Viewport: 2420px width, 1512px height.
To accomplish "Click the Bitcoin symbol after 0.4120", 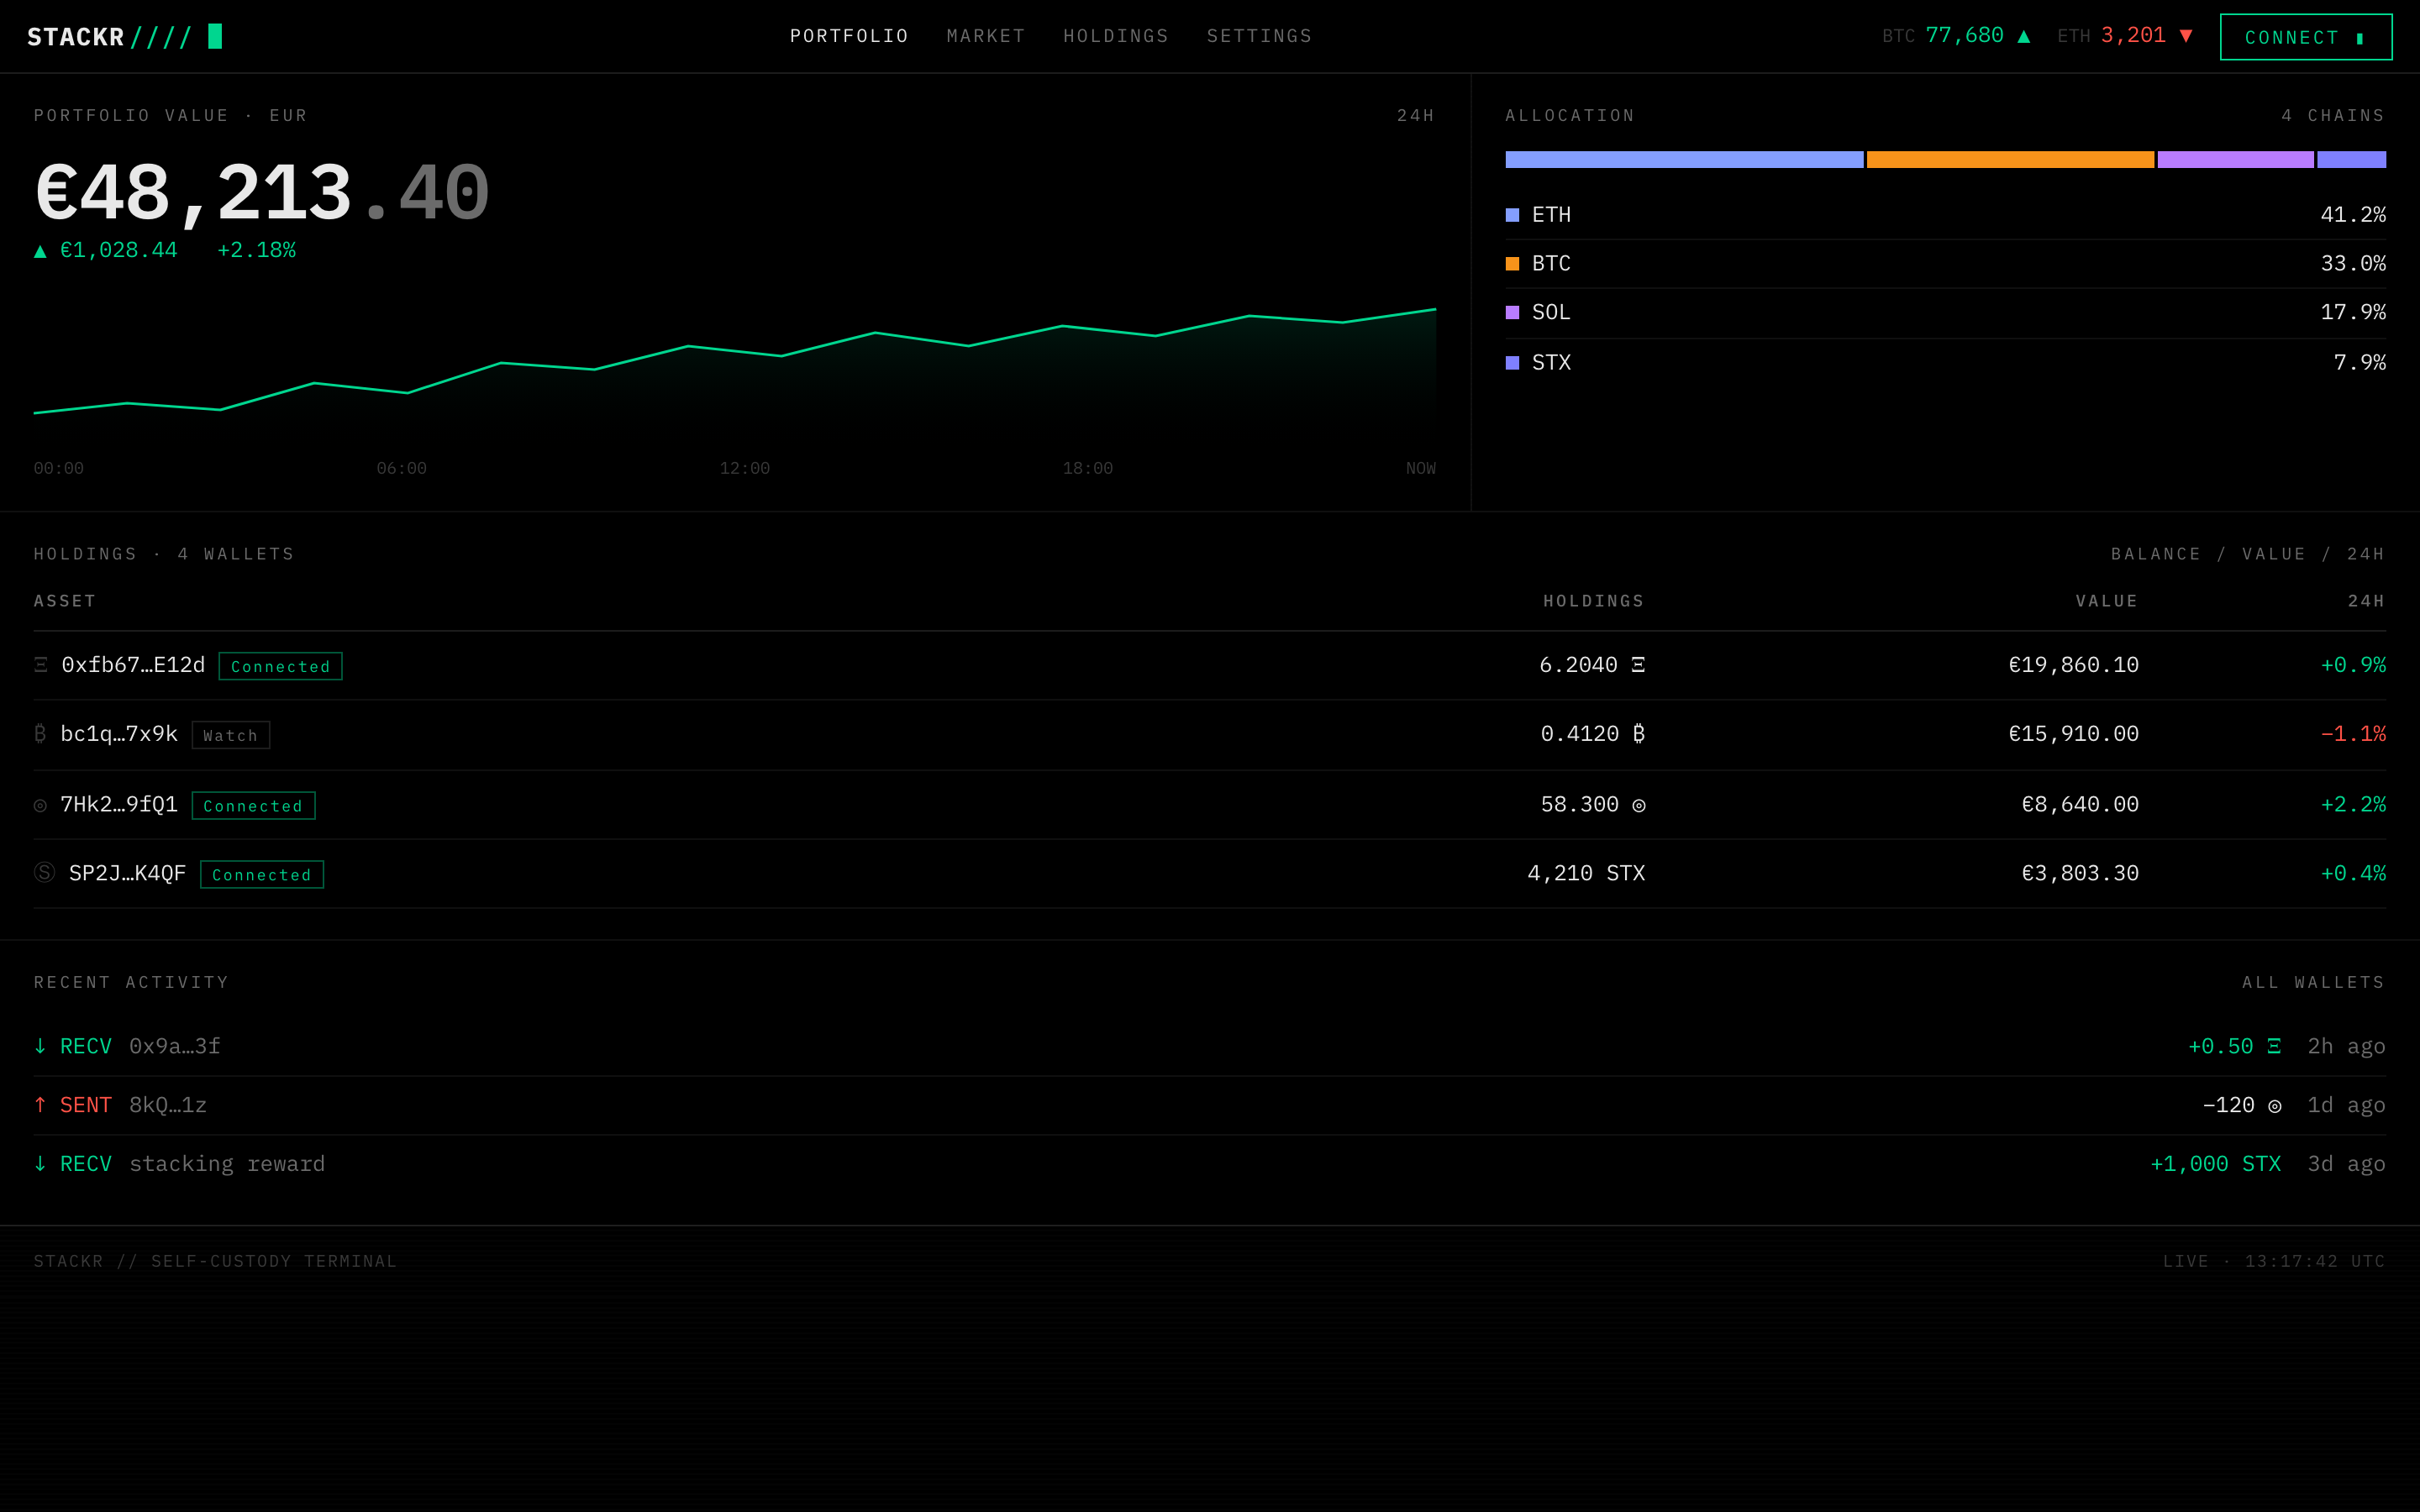I will pyautogui.click(x=1638, y=734).
